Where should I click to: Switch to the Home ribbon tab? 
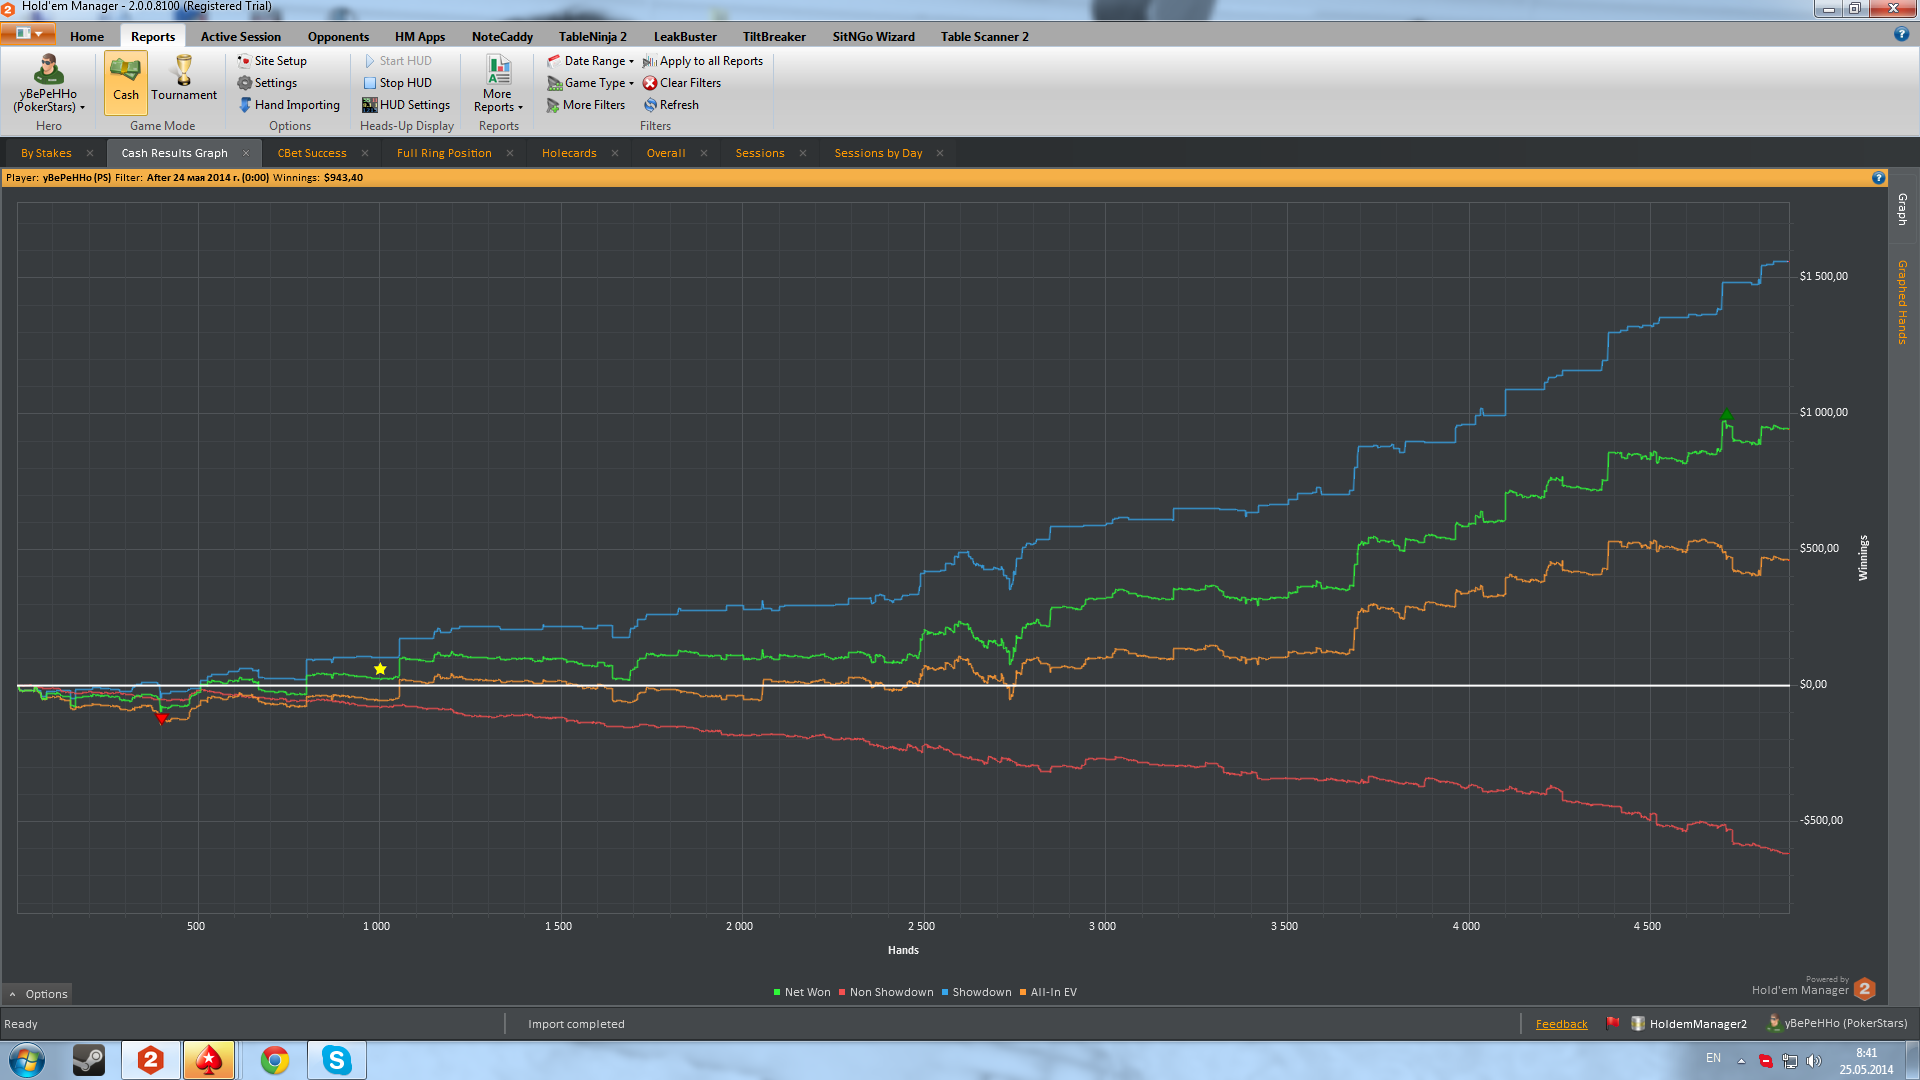pos(87,37)
